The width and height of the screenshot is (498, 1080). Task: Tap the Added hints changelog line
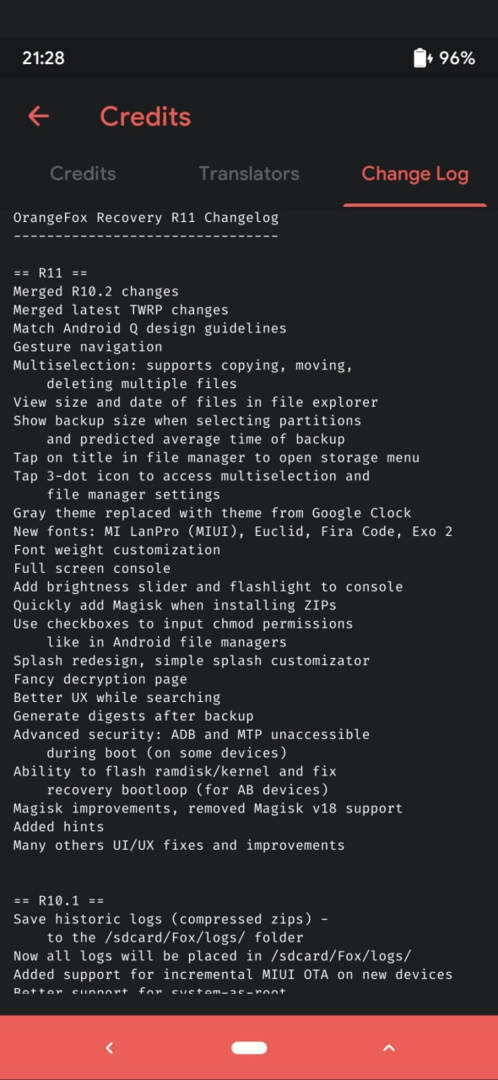pos(59,827)
